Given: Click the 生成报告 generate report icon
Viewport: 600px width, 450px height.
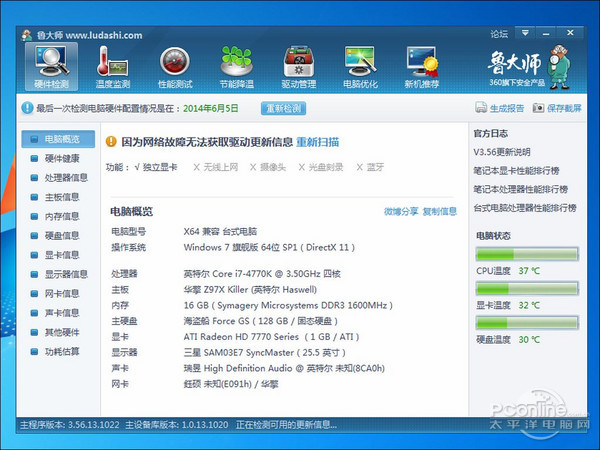Looking at the screenshot, I should (x=480, y=107).
